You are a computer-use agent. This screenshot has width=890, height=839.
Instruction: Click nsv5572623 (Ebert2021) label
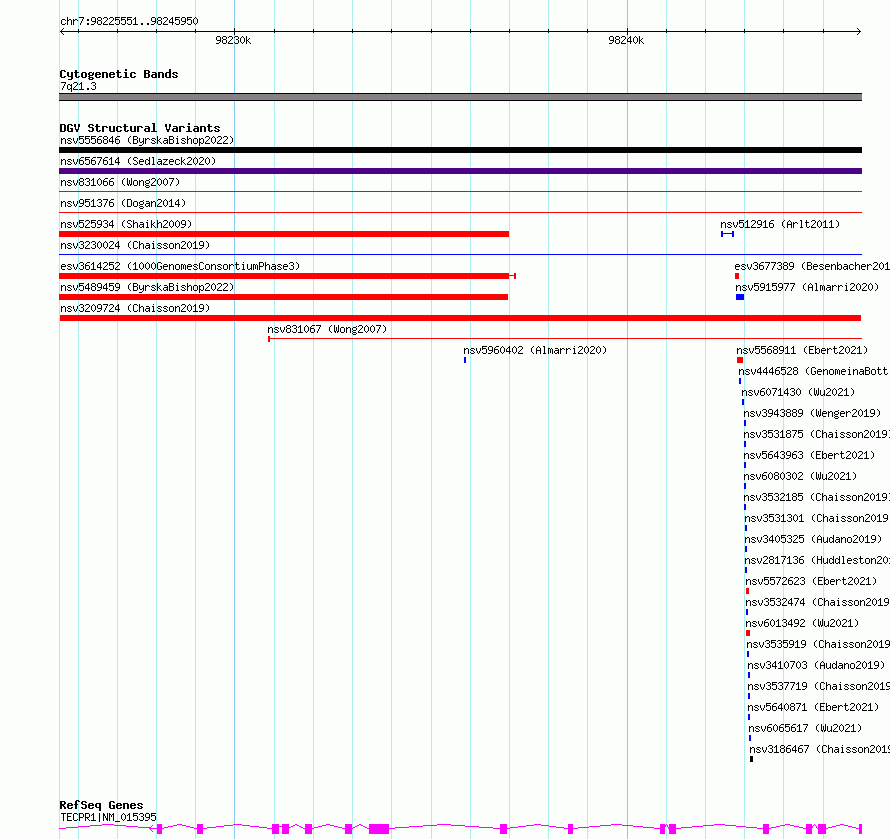(811, 581)
